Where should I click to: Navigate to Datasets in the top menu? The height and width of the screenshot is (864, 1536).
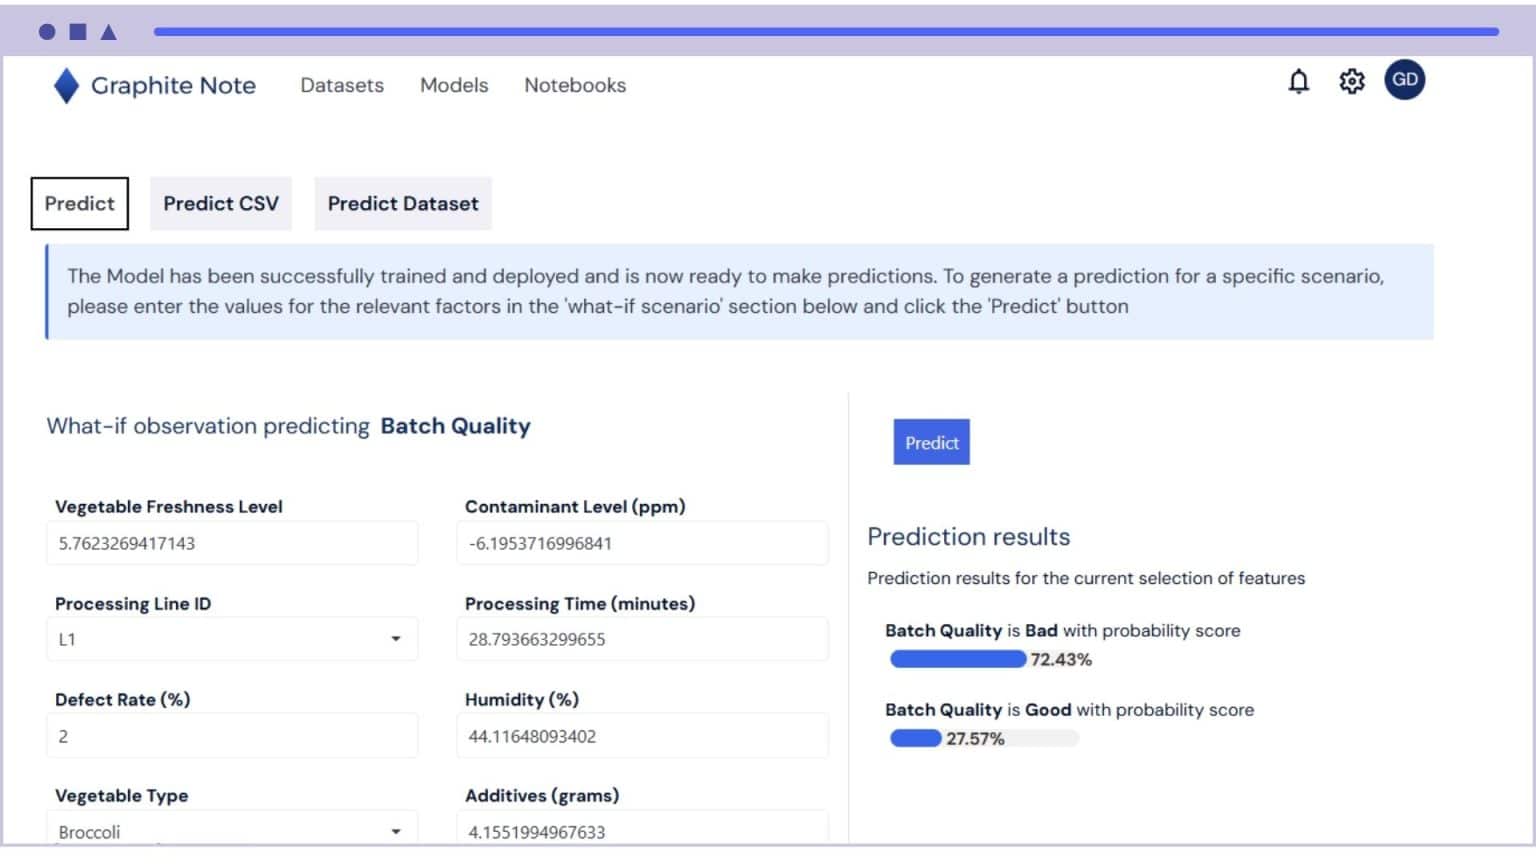tap(341, 86)
